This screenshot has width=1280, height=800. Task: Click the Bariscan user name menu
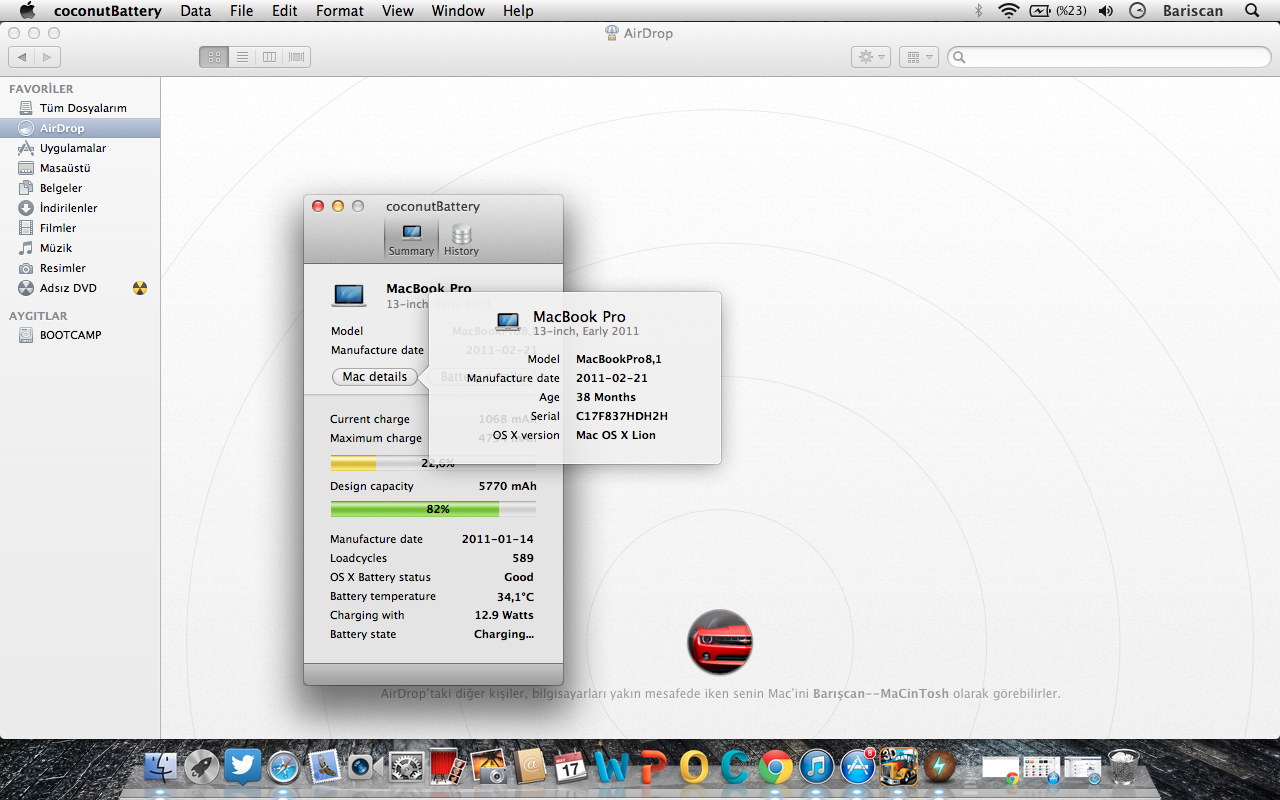pyautogui.click(x=1193, y=11)
